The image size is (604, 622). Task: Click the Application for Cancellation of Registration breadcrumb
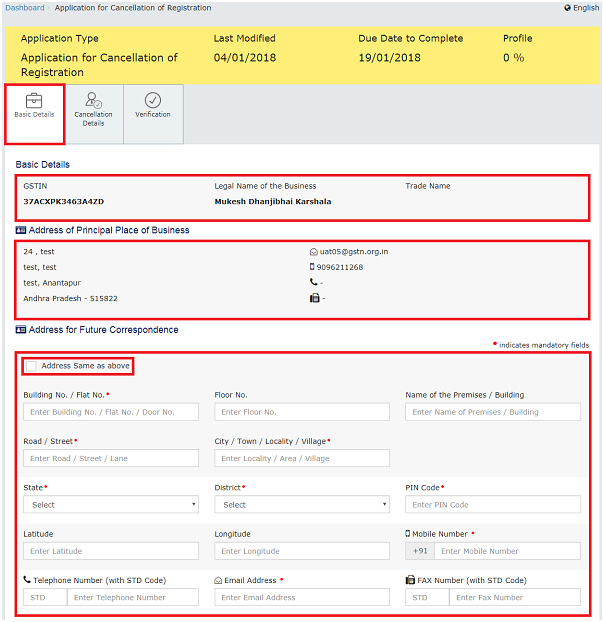point(133,8)
